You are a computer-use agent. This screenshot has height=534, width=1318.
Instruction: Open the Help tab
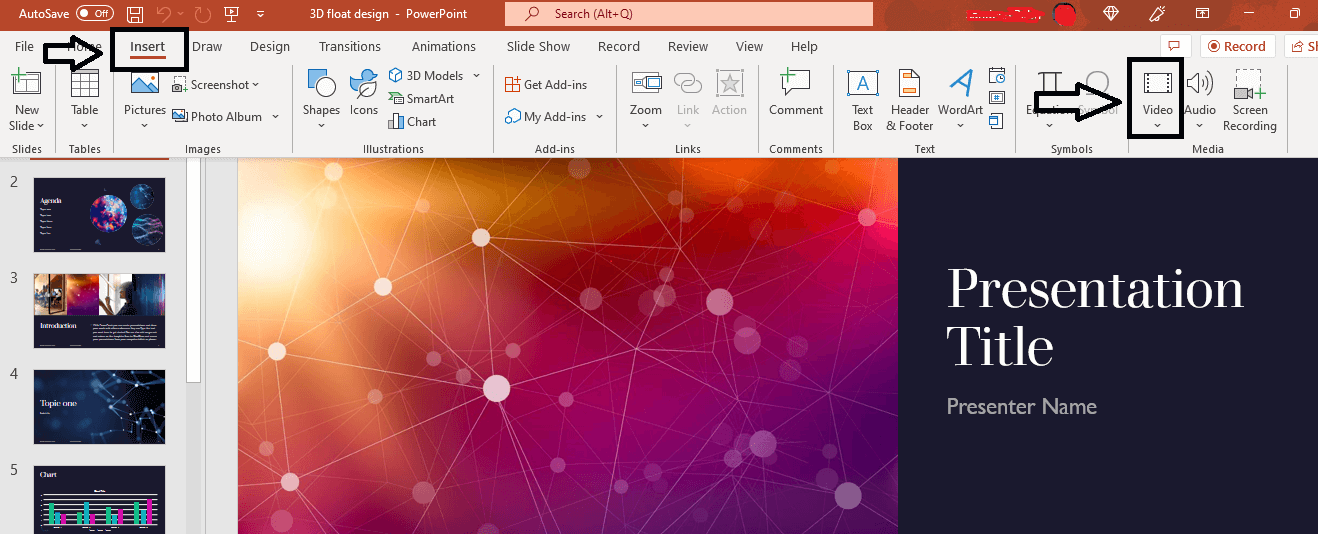(x=804, y=47)
